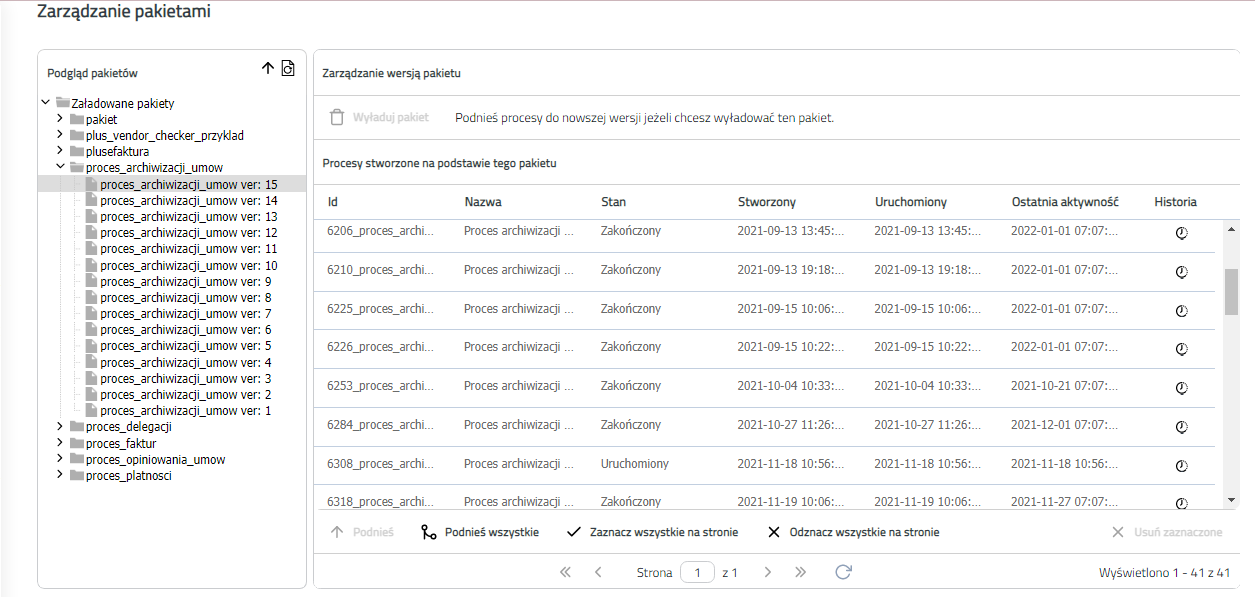Viewport: 1255px width, 597px height.
Task: Click the table vertical scrollbar thumb
Action: (x=1231, y=291)
